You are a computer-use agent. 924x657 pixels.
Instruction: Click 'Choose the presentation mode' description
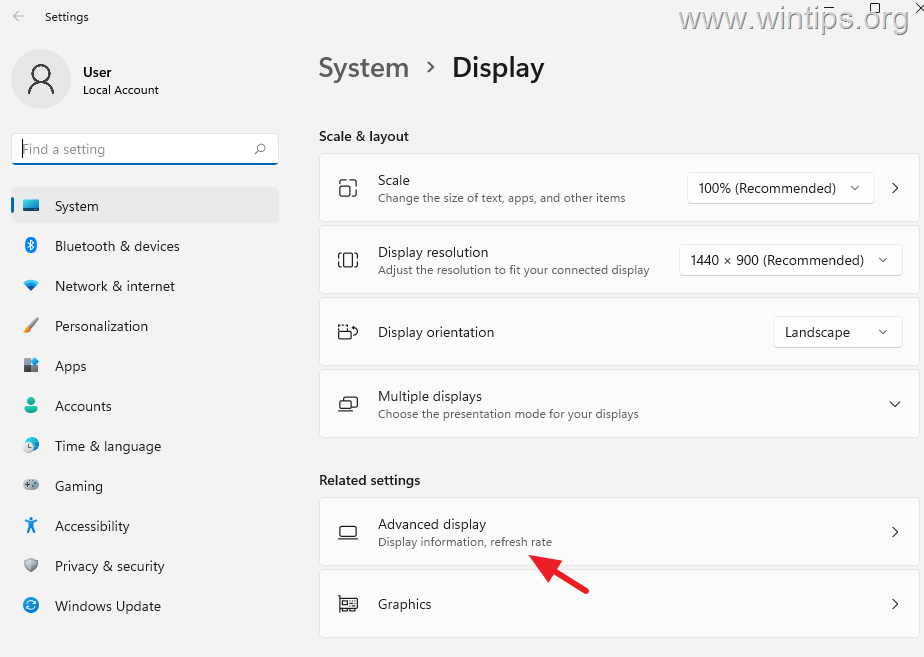(x=508, y=414)
